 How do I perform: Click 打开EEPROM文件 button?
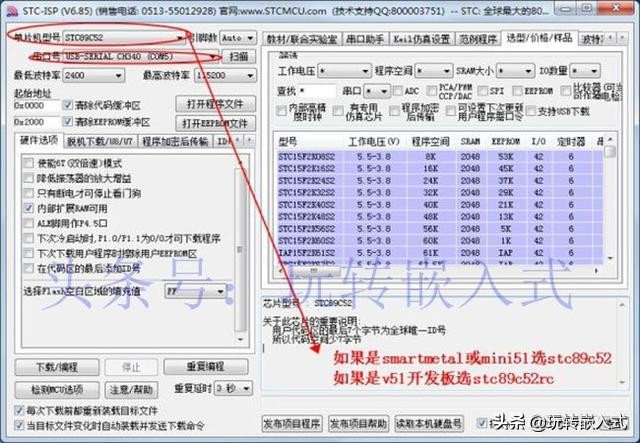coord(216,123)
